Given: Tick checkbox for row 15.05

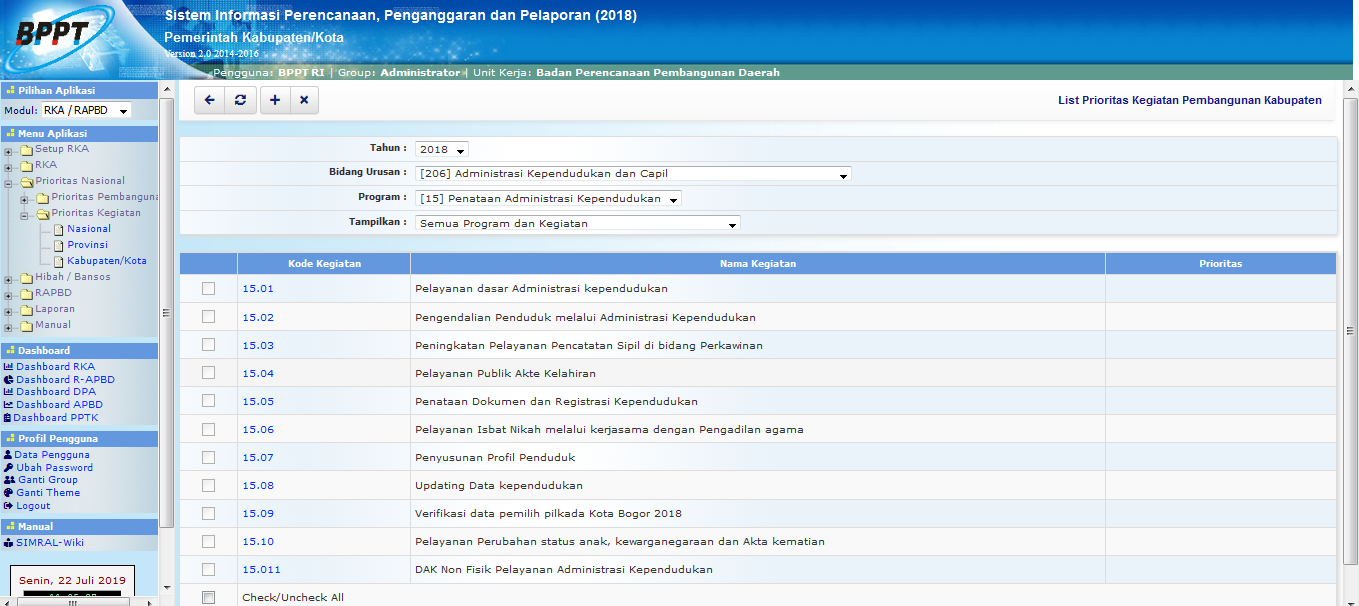Looking at the screenshot, I should pyautogui.click(x=208, y=401).
